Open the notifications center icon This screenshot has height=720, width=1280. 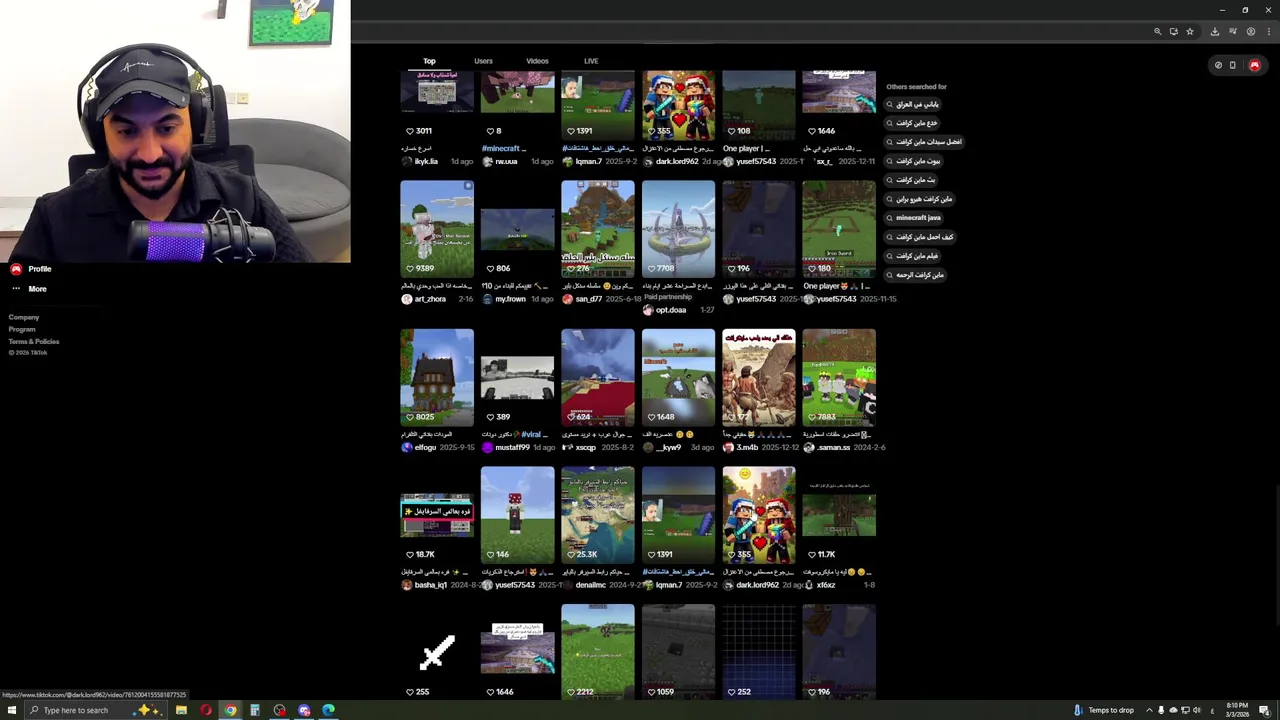click(1264, 710)
